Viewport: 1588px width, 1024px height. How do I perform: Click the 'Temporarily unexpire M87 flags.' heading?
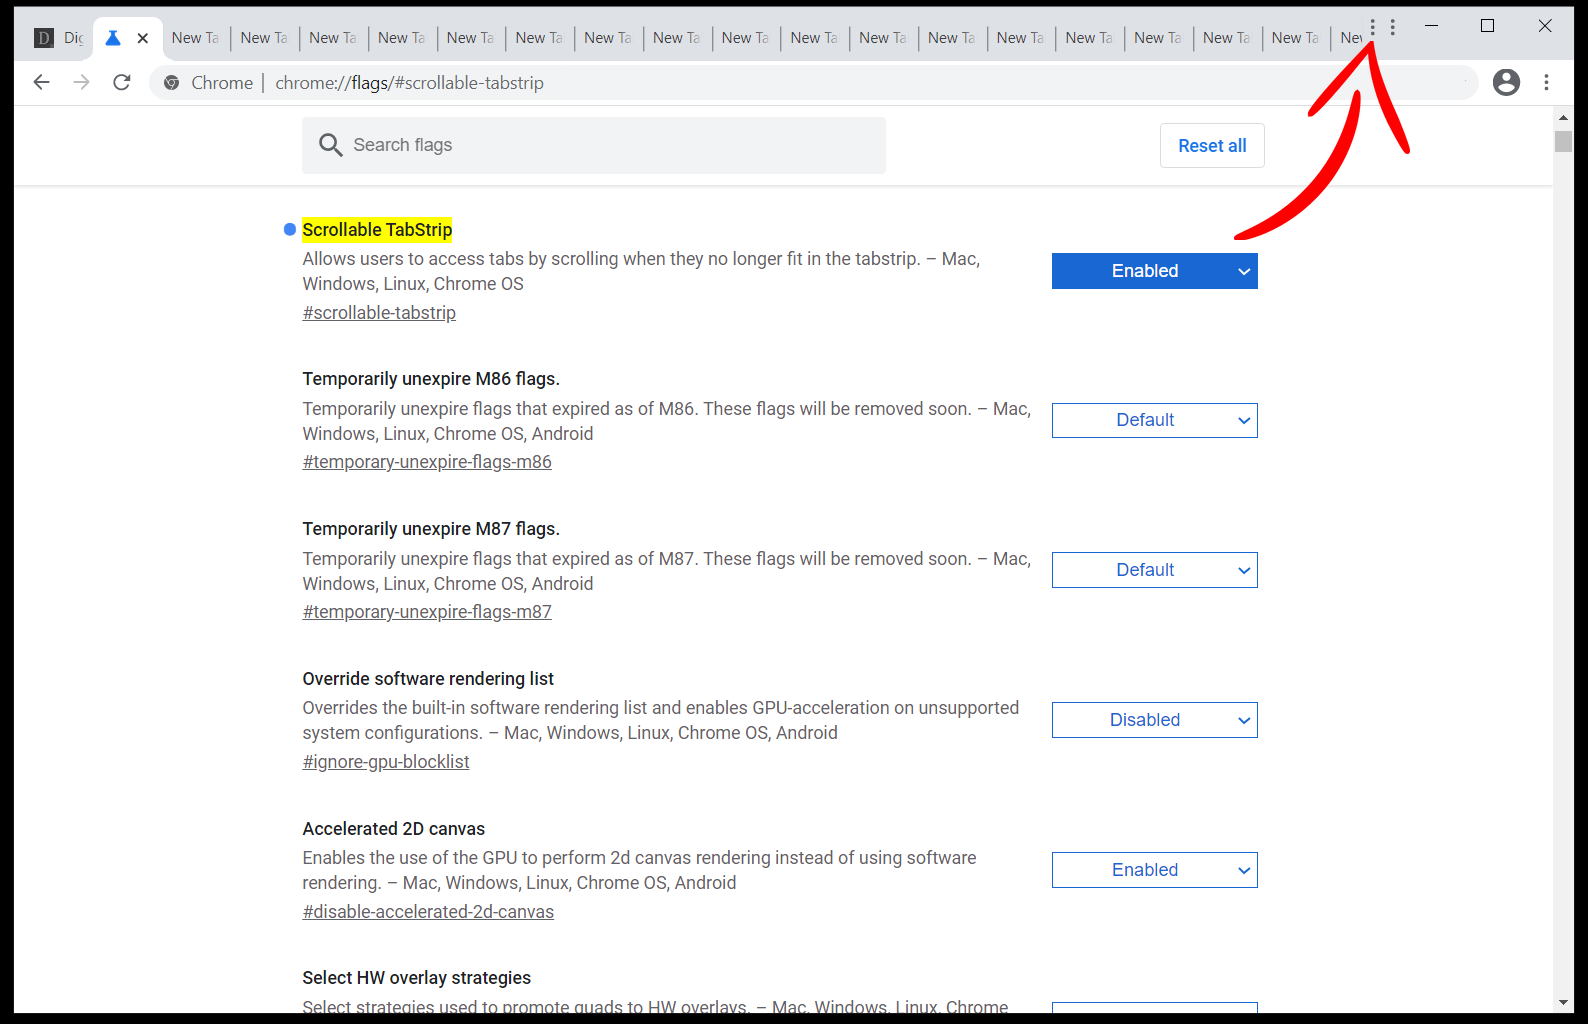(431, 529)
